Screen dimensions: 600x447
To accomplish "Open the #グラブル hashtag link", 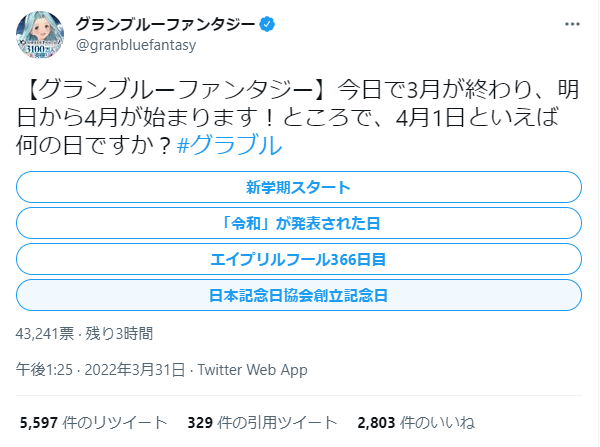I will point(228,144).
